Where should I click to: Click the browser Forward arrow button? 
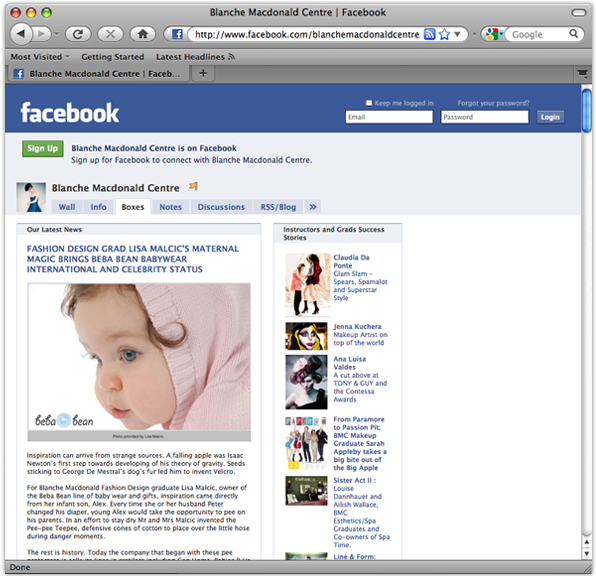pos(41,34)
